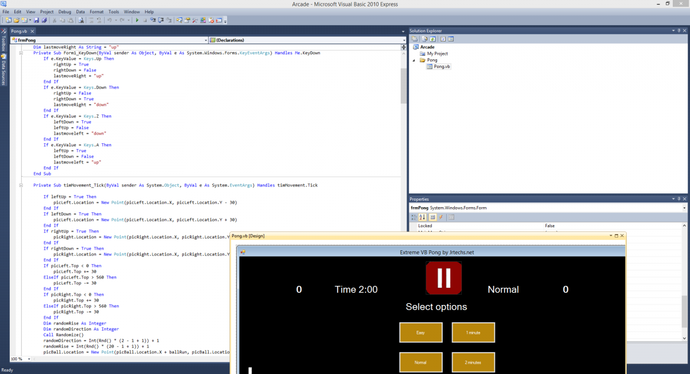This screenshot has height=374, width=690.
Task: Click the Find toolbar icon
Action: (x=81, y=20)
